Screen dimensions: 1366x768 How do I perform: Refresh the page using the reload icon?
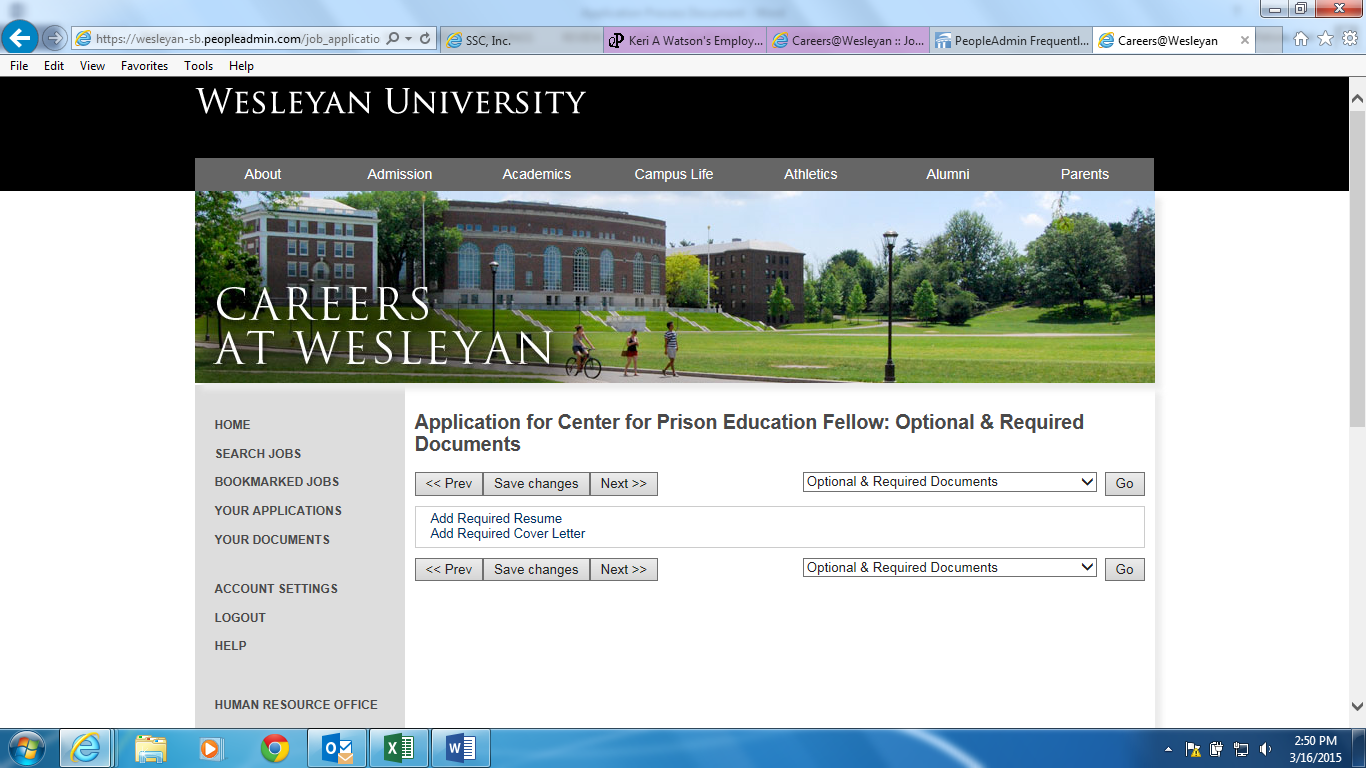425,39
